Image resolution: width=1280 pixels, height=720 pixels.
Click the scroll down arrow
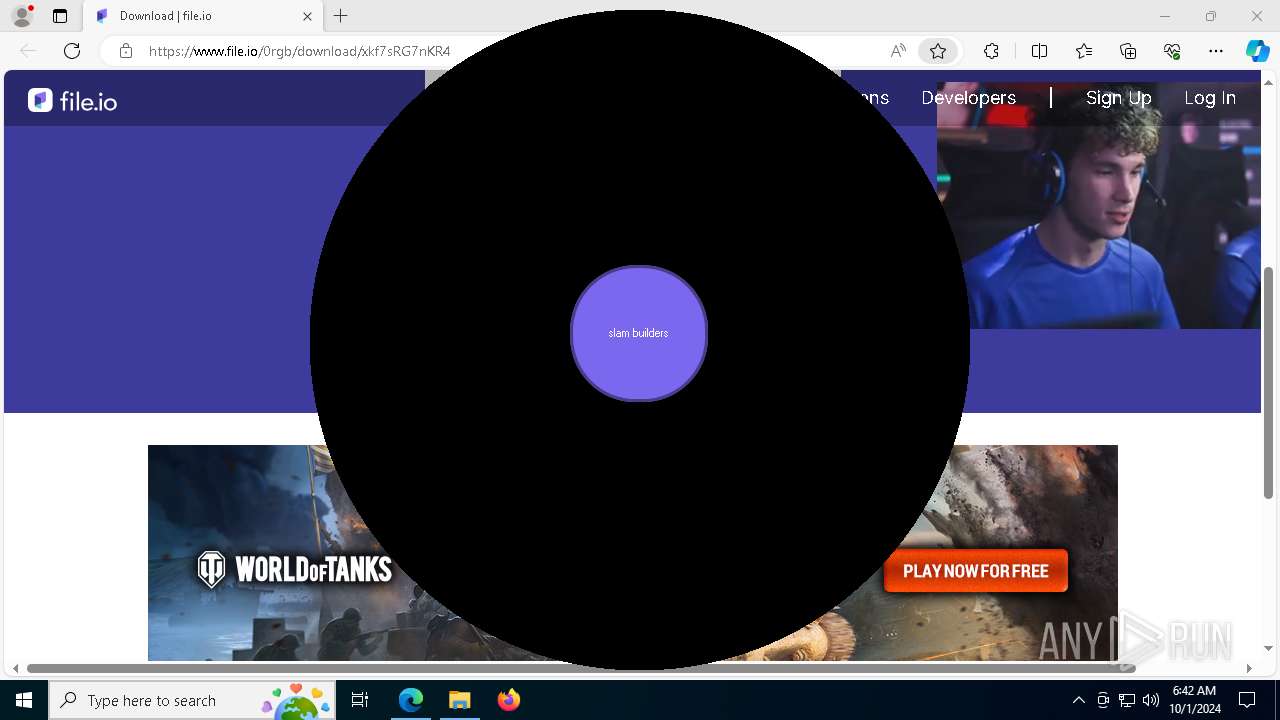(x=1269, y=649)
